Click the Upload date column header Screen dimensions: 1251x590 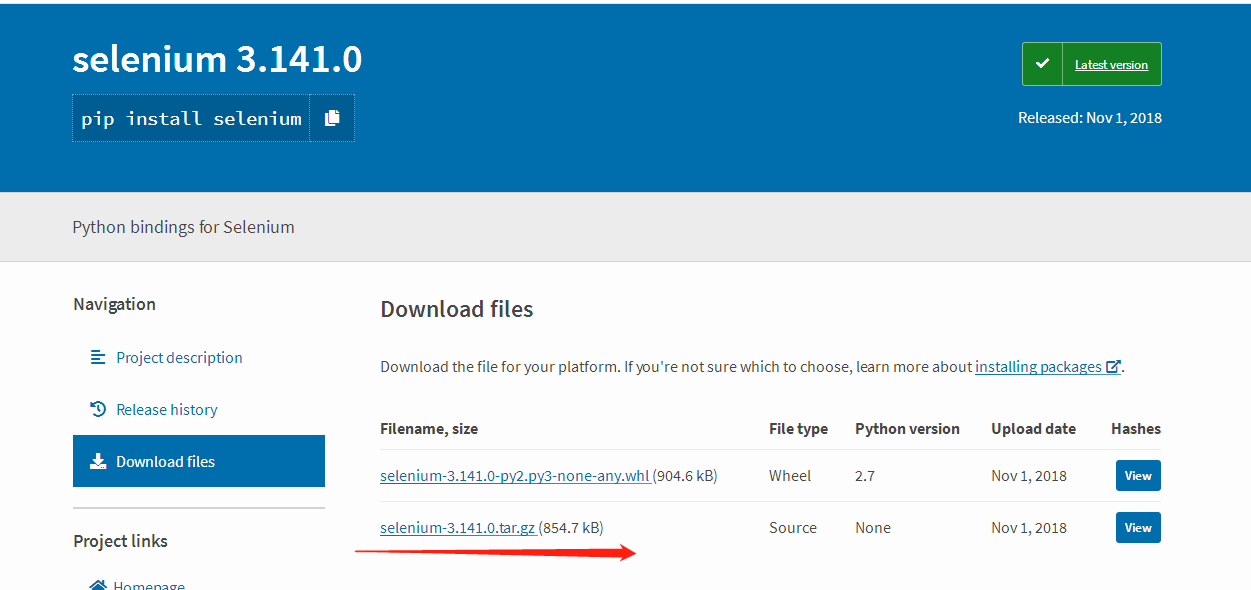tap(1033, 429)
